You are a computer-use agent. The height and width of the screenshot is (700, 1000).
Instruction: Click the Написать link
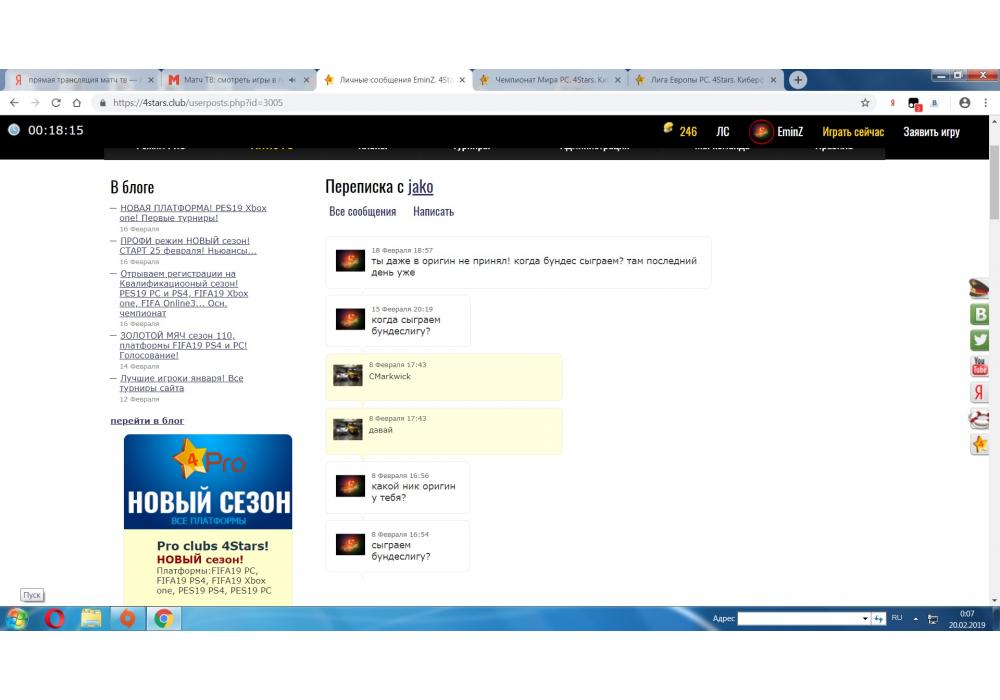pyautogui.click(x=433, y=211)
